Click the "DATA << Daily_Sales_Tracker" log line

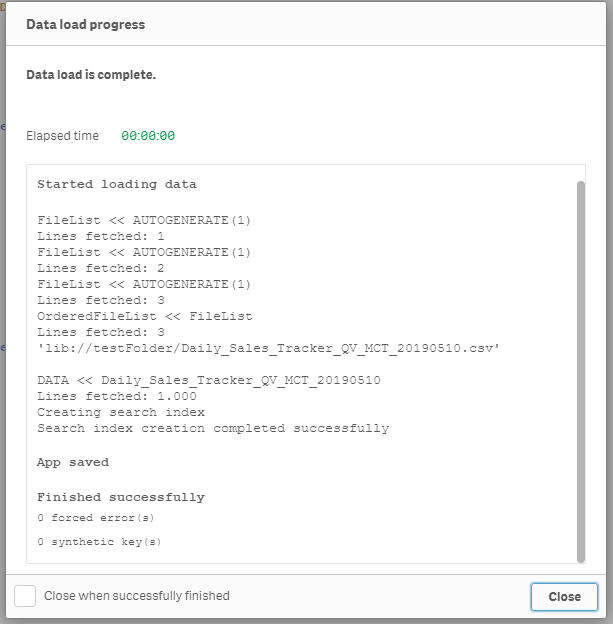click(209, 380)
